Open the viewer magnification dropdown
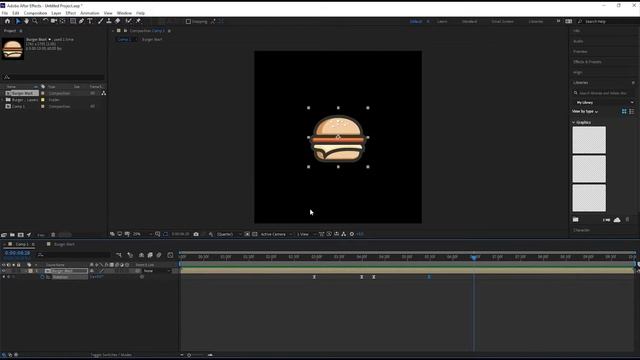 (142, 234)
